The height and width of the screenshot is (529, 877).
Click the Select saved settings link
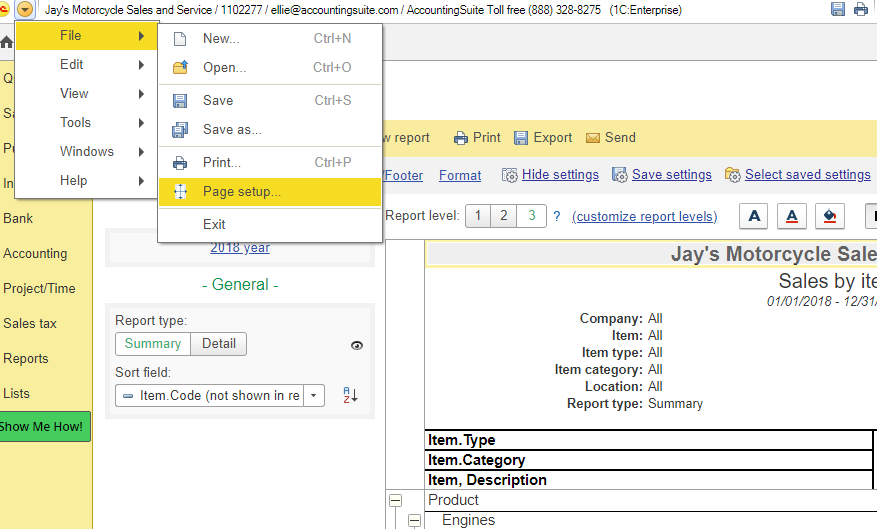coord(808,175)
